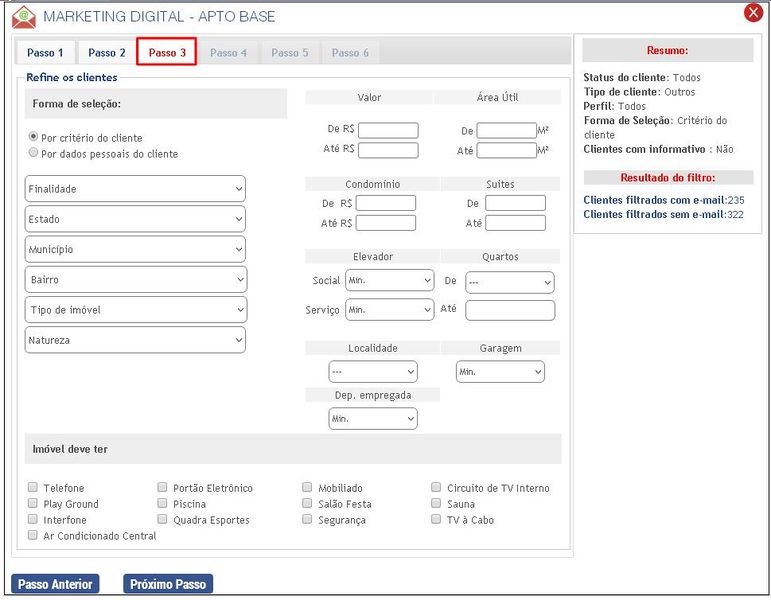Viewport: 771px width, 600px height.
Task: Select 'Por critério do cliente' radio option
Action: tap(34, 137)
